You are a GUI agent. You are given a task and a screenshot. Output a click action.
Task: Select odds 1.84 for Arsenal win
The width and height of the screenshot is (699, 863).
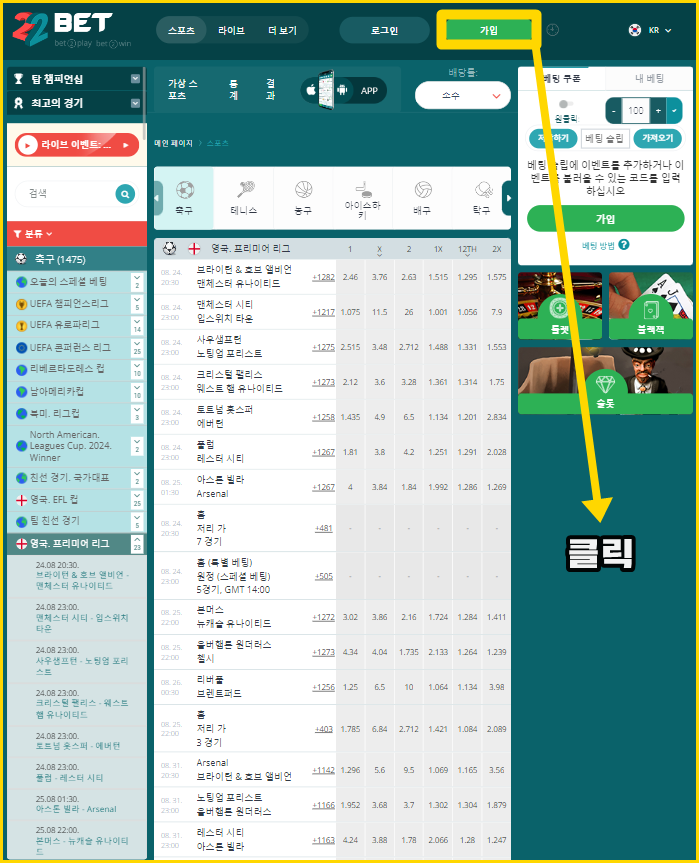tap(409, 487)
